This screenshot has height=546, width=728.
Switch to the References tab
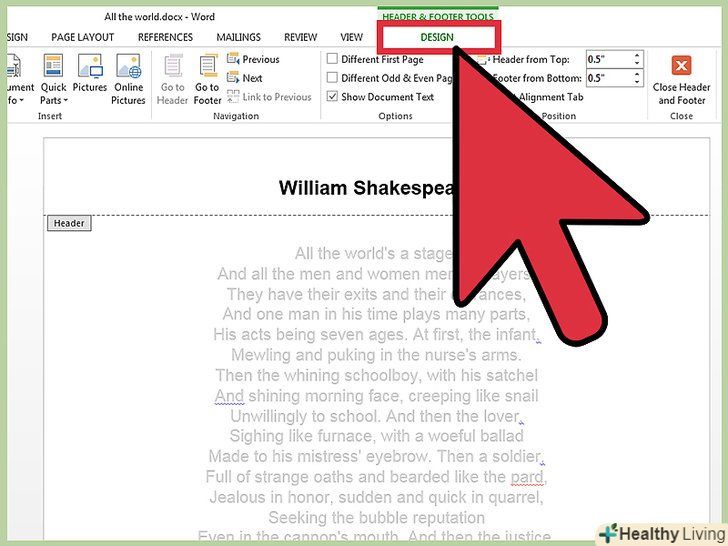pyautogui.click(x=166, y=37)
